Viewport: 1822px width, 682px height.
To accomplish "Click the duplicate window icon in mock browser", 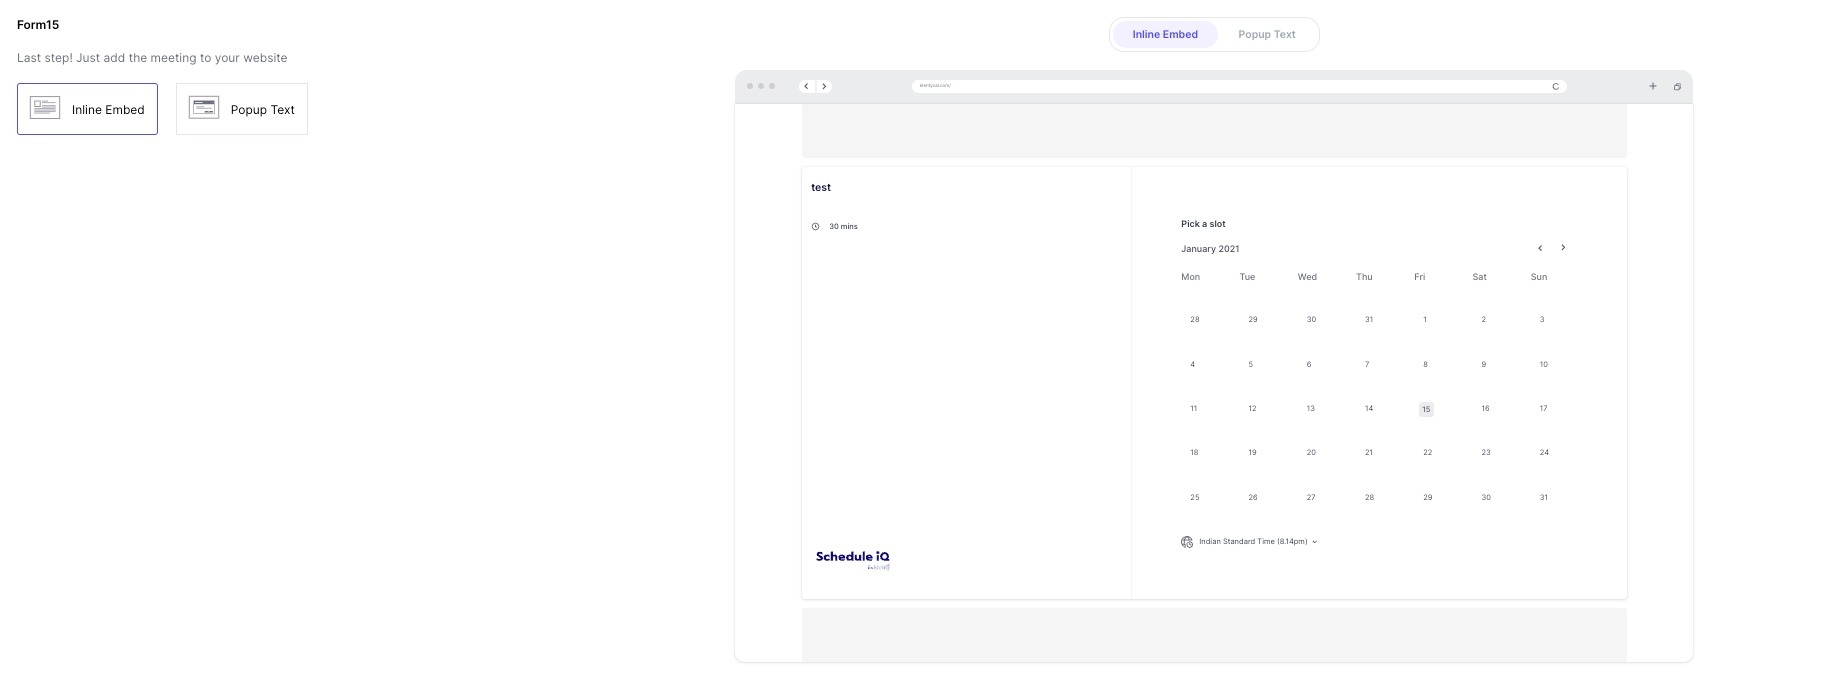I will pyautogui.click(x=1677, y=86).
